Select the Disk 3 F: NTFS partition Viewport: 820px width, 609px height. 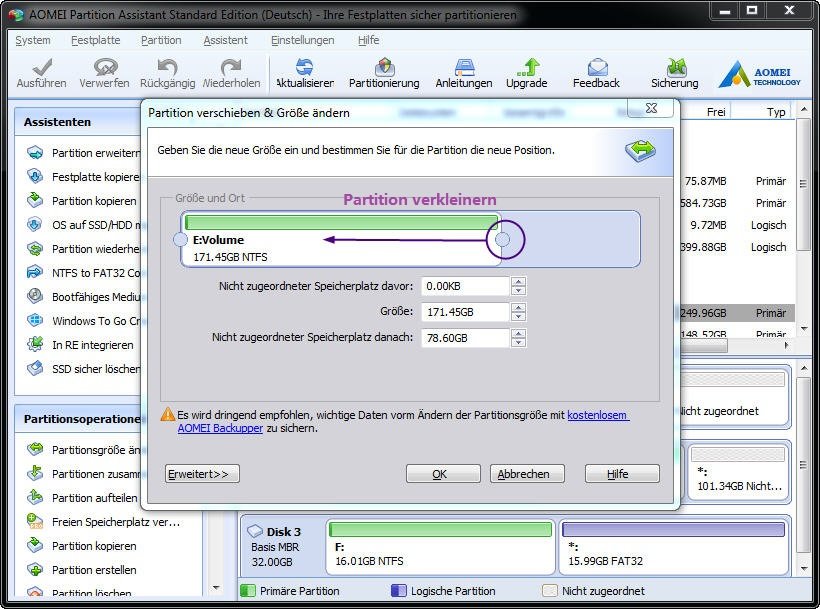point(440,546)
